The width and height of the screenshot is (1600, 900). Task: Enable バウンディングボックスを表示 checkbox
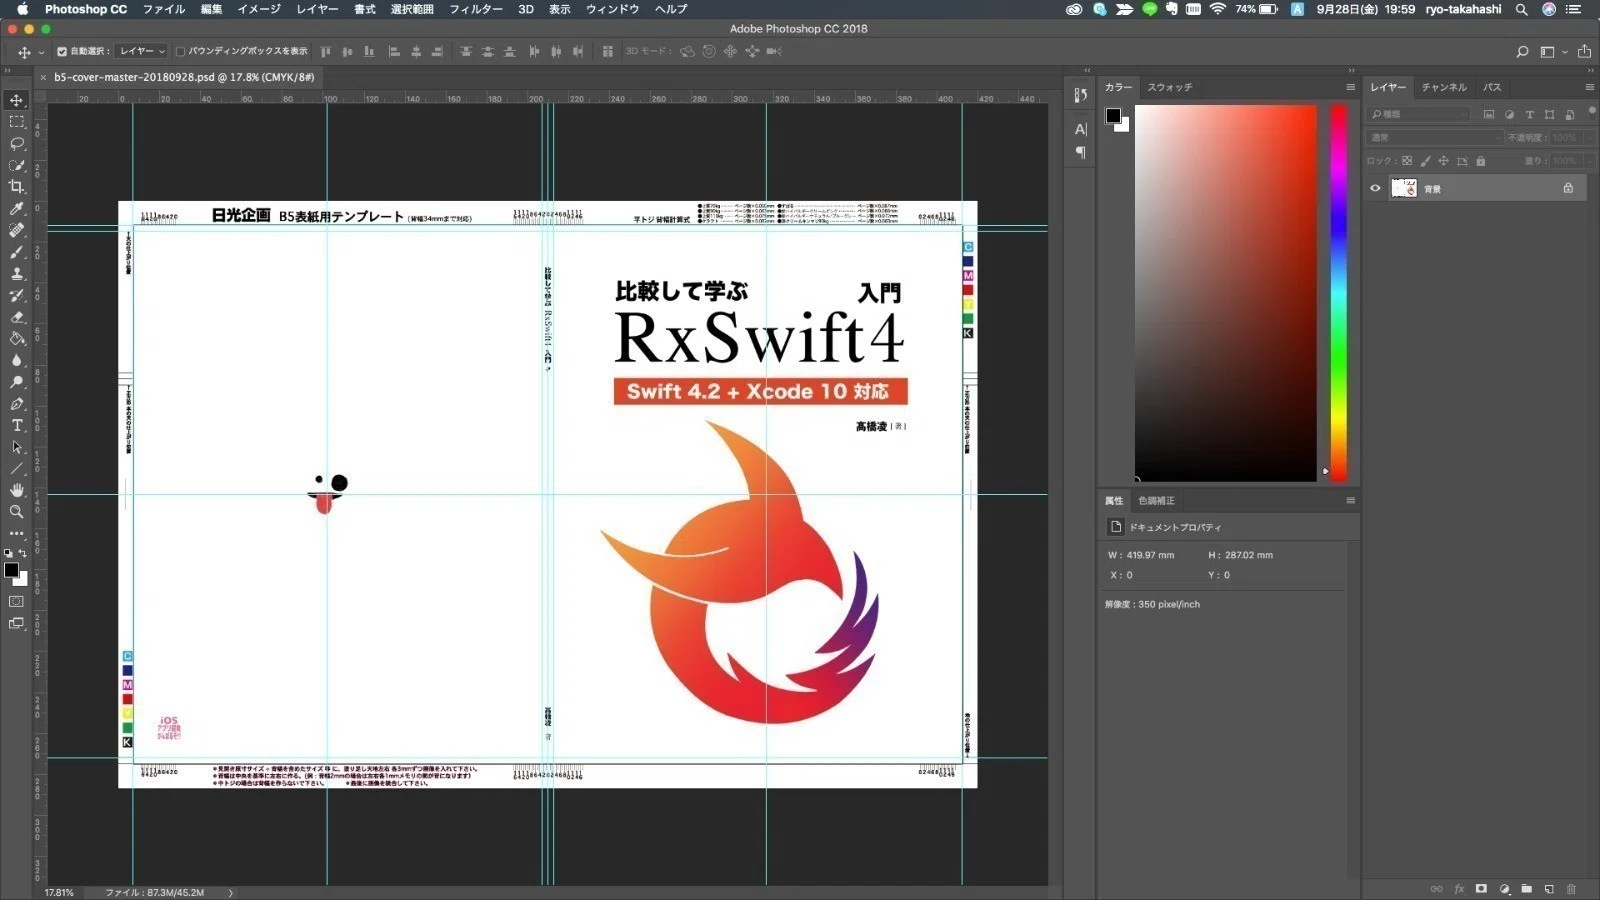click(180, 51)
